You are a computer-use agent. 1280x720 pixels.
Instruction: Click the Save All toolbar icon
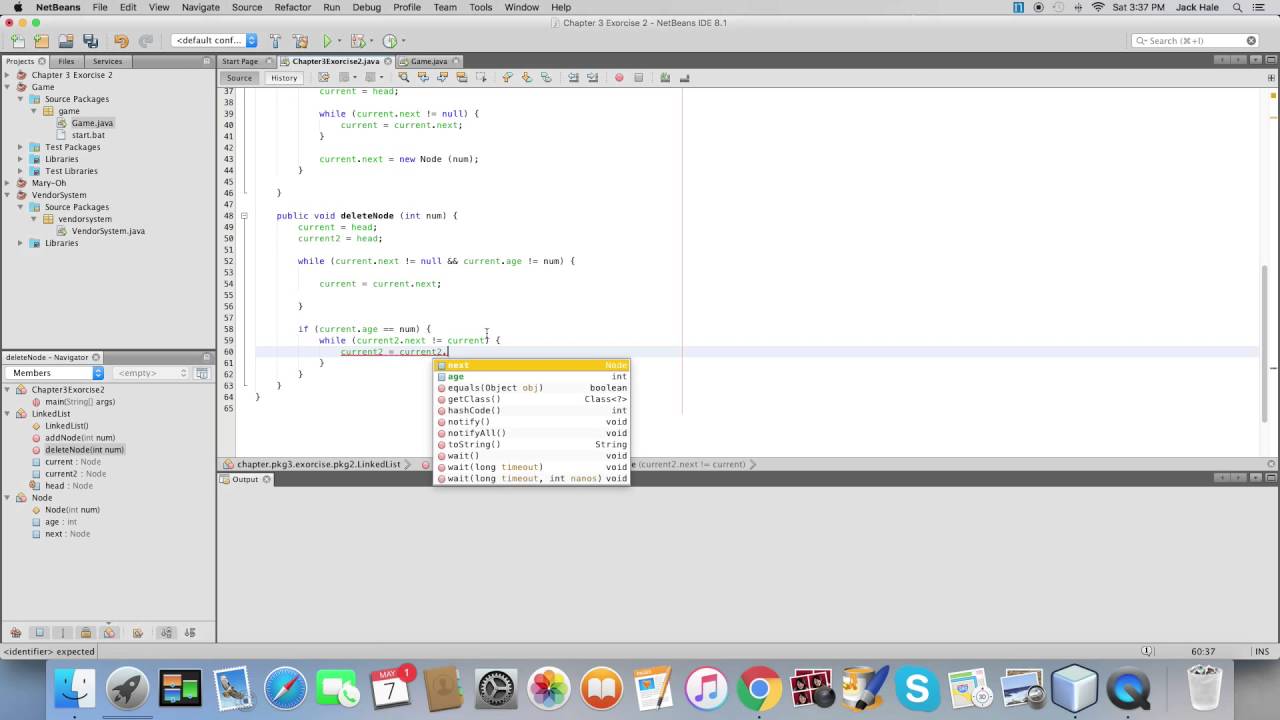(x=91, y=41)
